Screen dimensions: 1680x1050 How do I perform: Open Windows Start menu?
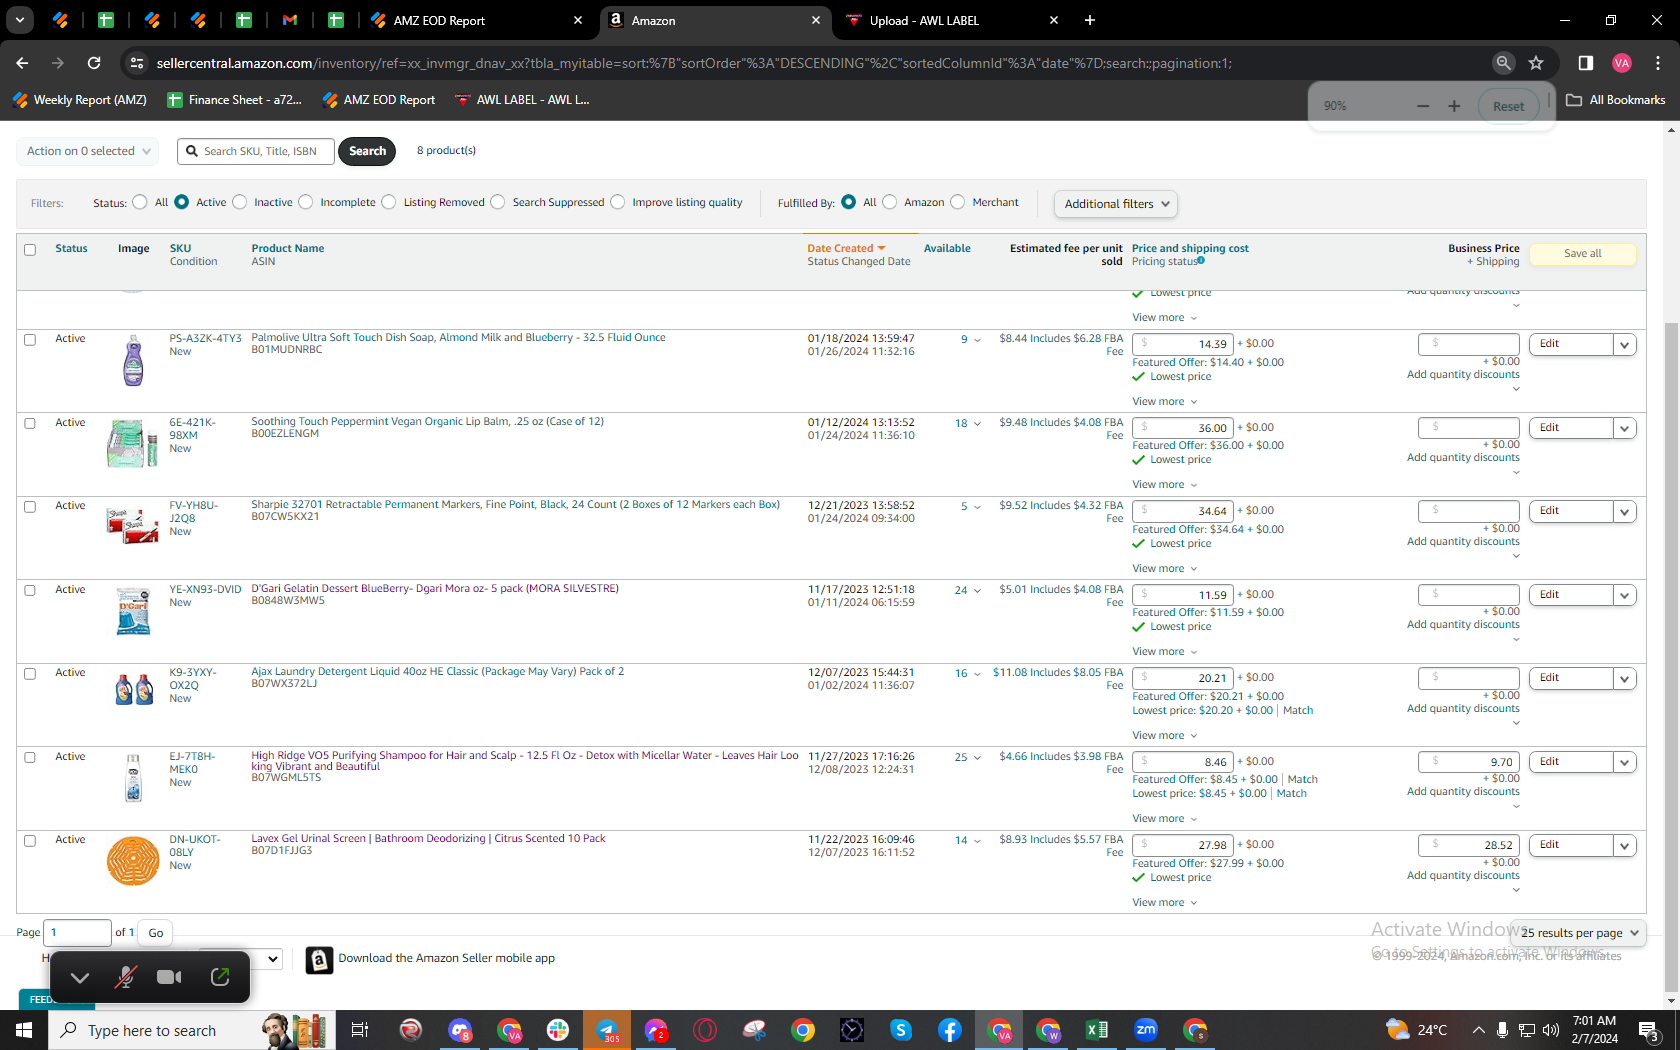coord(24,1030)
